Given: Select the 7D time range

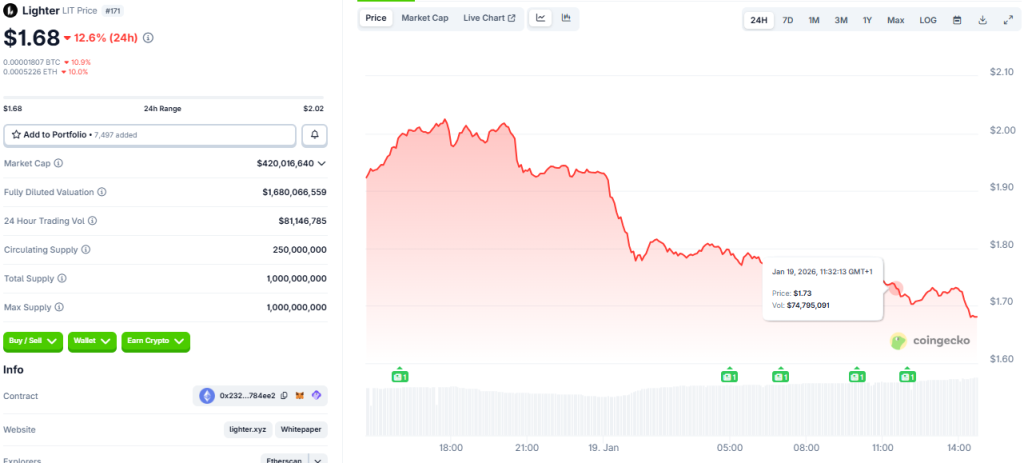Looking at the screenshot, I should pyautogui.click(x=788, y=20).
